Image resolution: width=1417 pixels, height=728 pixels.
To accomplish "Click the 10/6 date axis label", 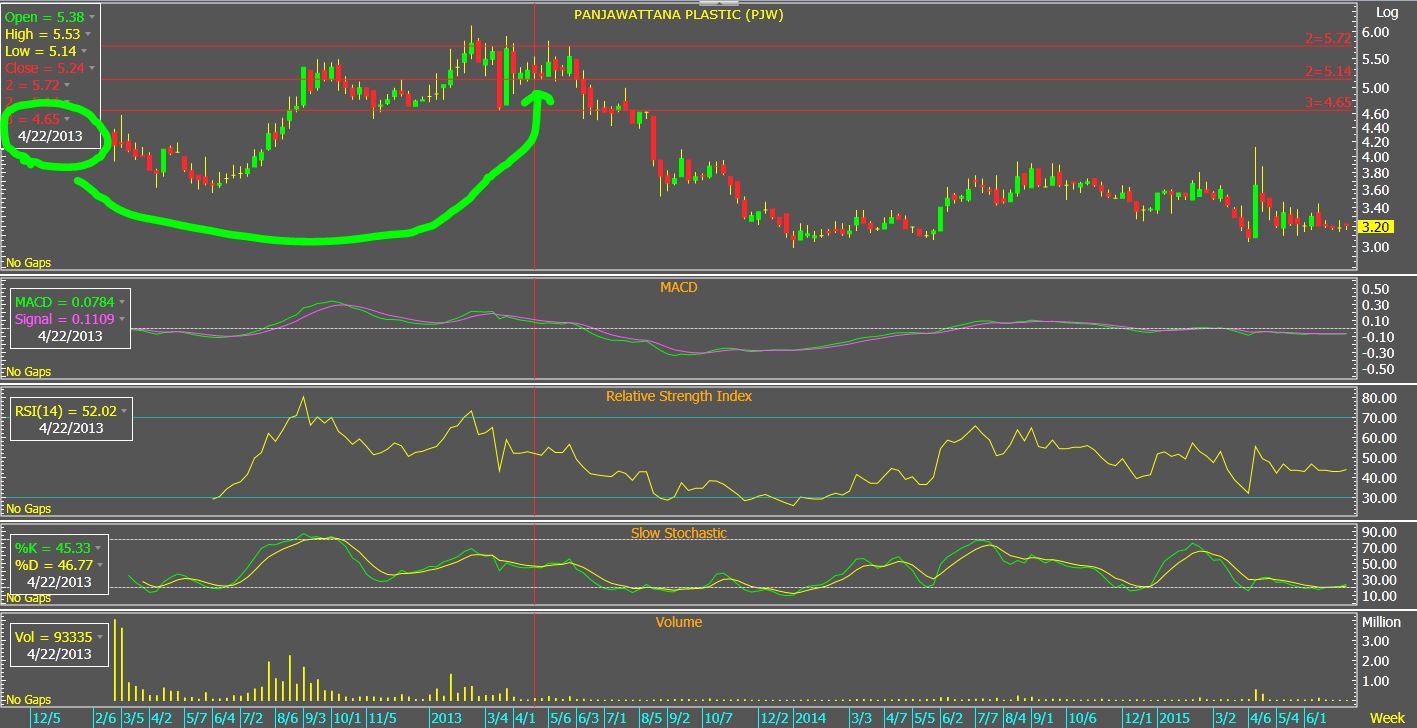I will 1081,718.
